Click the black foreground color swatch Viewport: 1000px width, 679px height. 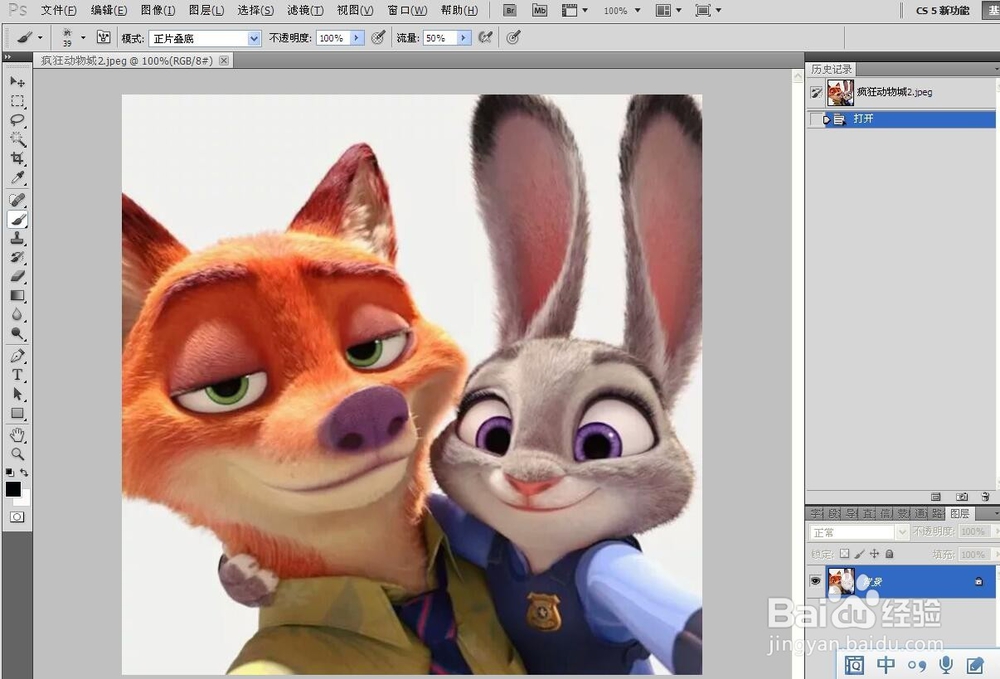click(13, 489)
